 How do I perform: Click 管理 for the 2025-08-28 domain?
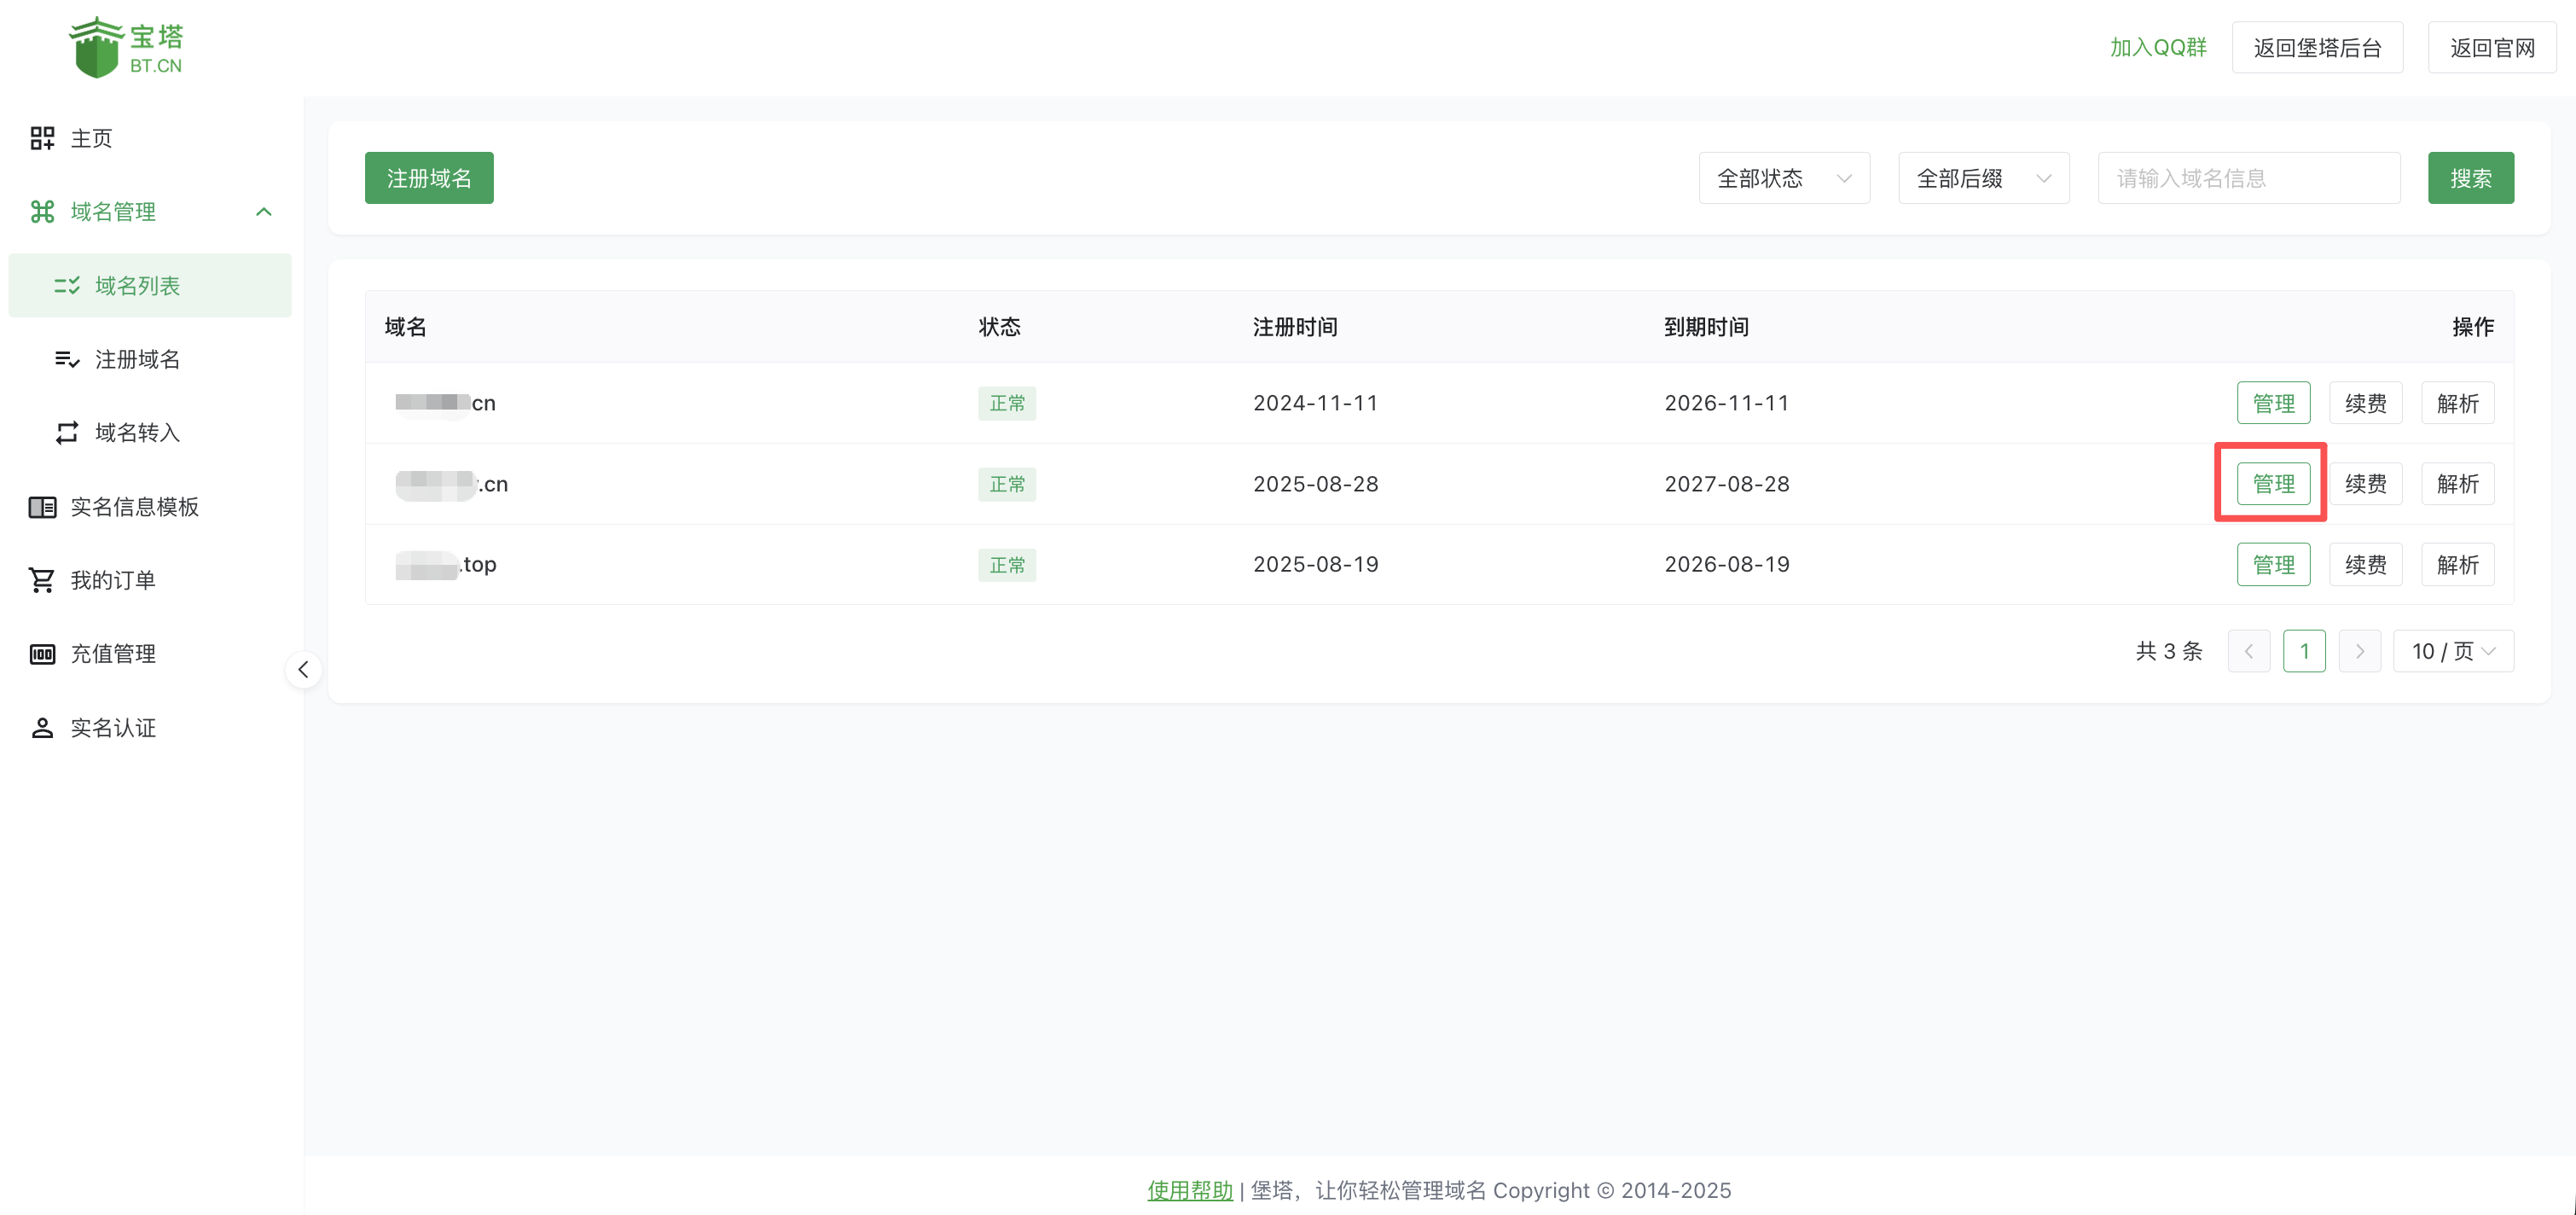click(2272, 484)
